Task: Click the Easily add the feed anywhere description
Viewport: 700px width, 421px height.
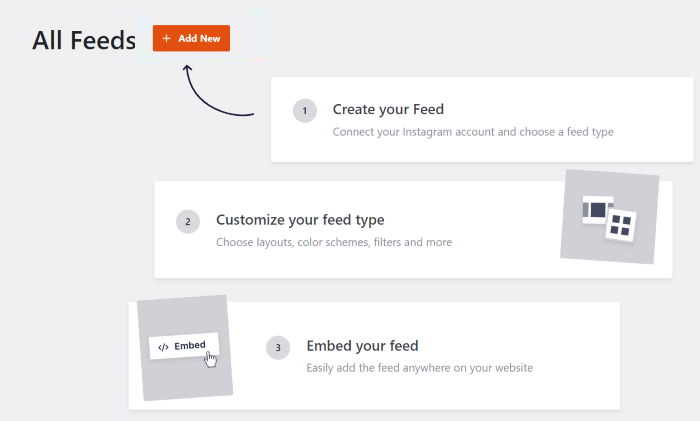Action: click(x=419, y=368)
